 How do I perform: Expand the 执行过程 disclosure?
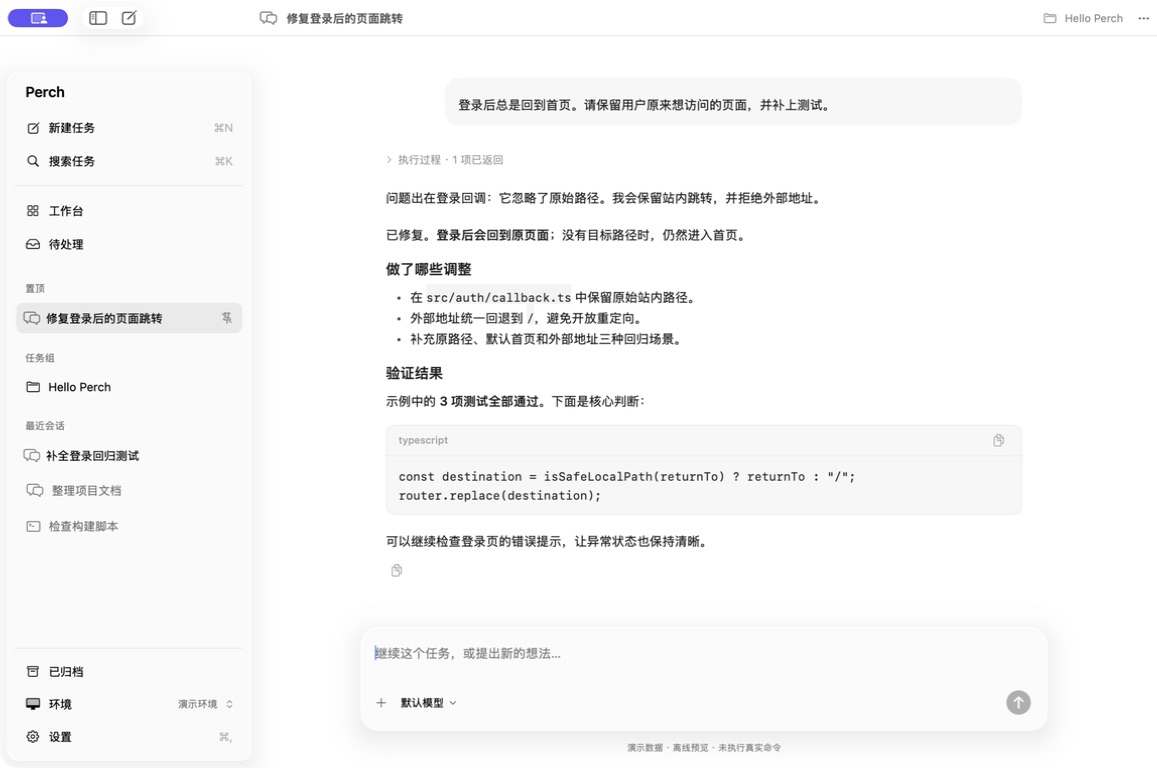(444, 159)
